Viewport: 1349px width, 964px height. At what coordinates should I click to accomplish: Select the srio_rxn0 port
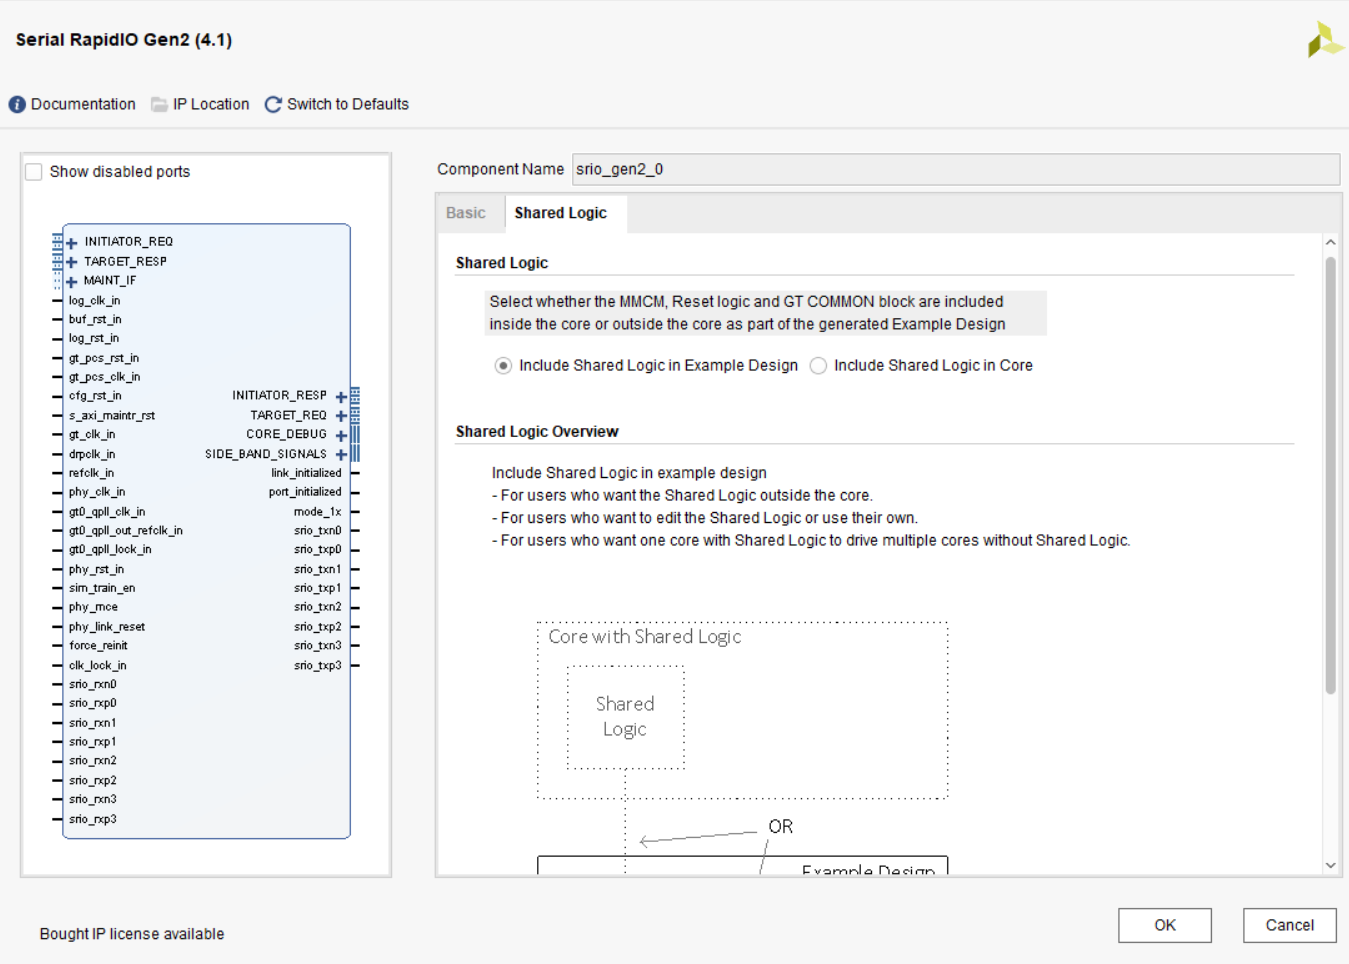93,684
